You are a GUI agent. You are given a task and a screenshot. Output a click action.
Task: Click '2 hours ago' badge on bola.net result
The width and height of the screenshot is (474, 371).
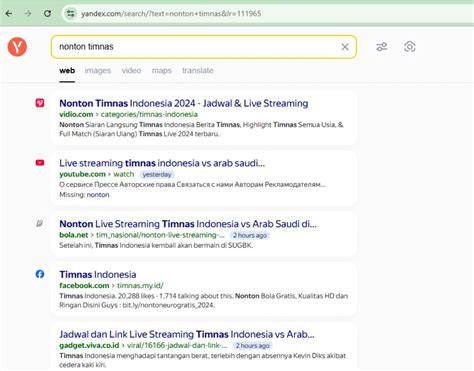[x=250, y=235]
